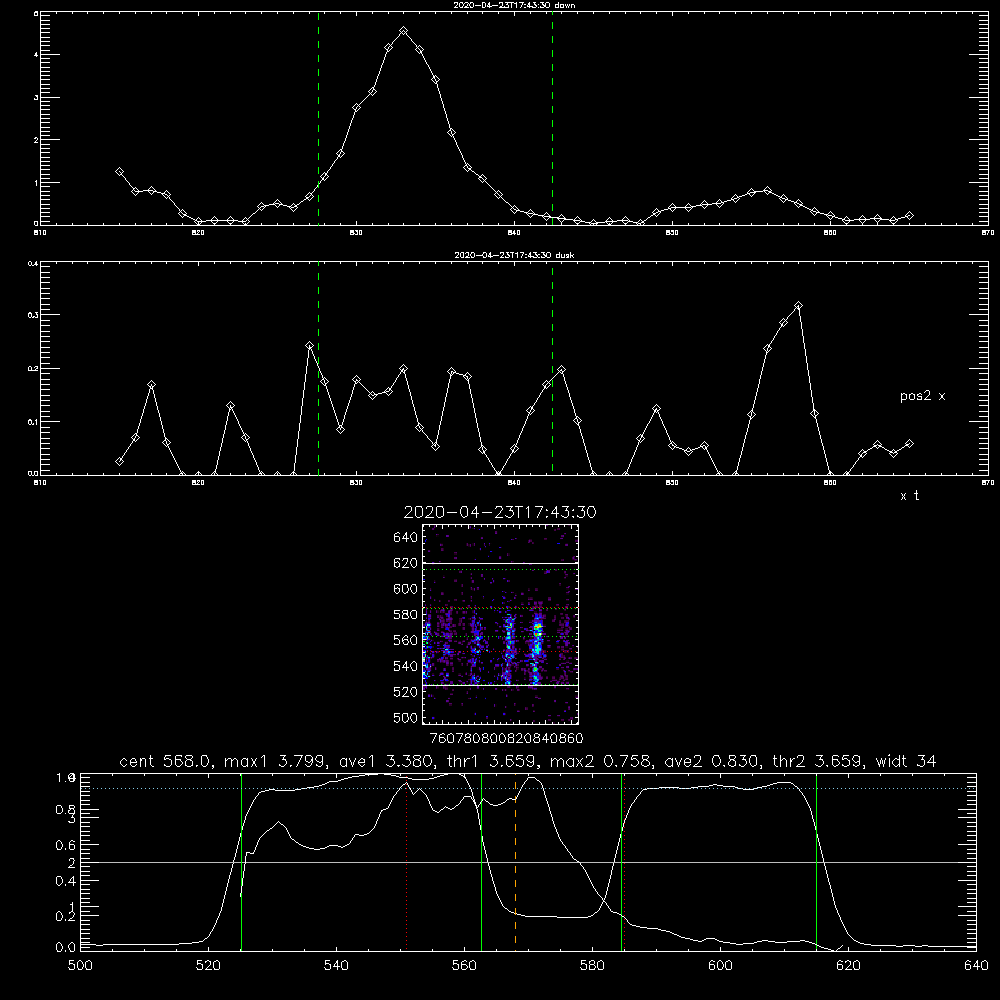Click the first diamond data point of the dawn curve
Image resolution: width=1000 pixels, height=1000 pixels.
coord(119,172)
